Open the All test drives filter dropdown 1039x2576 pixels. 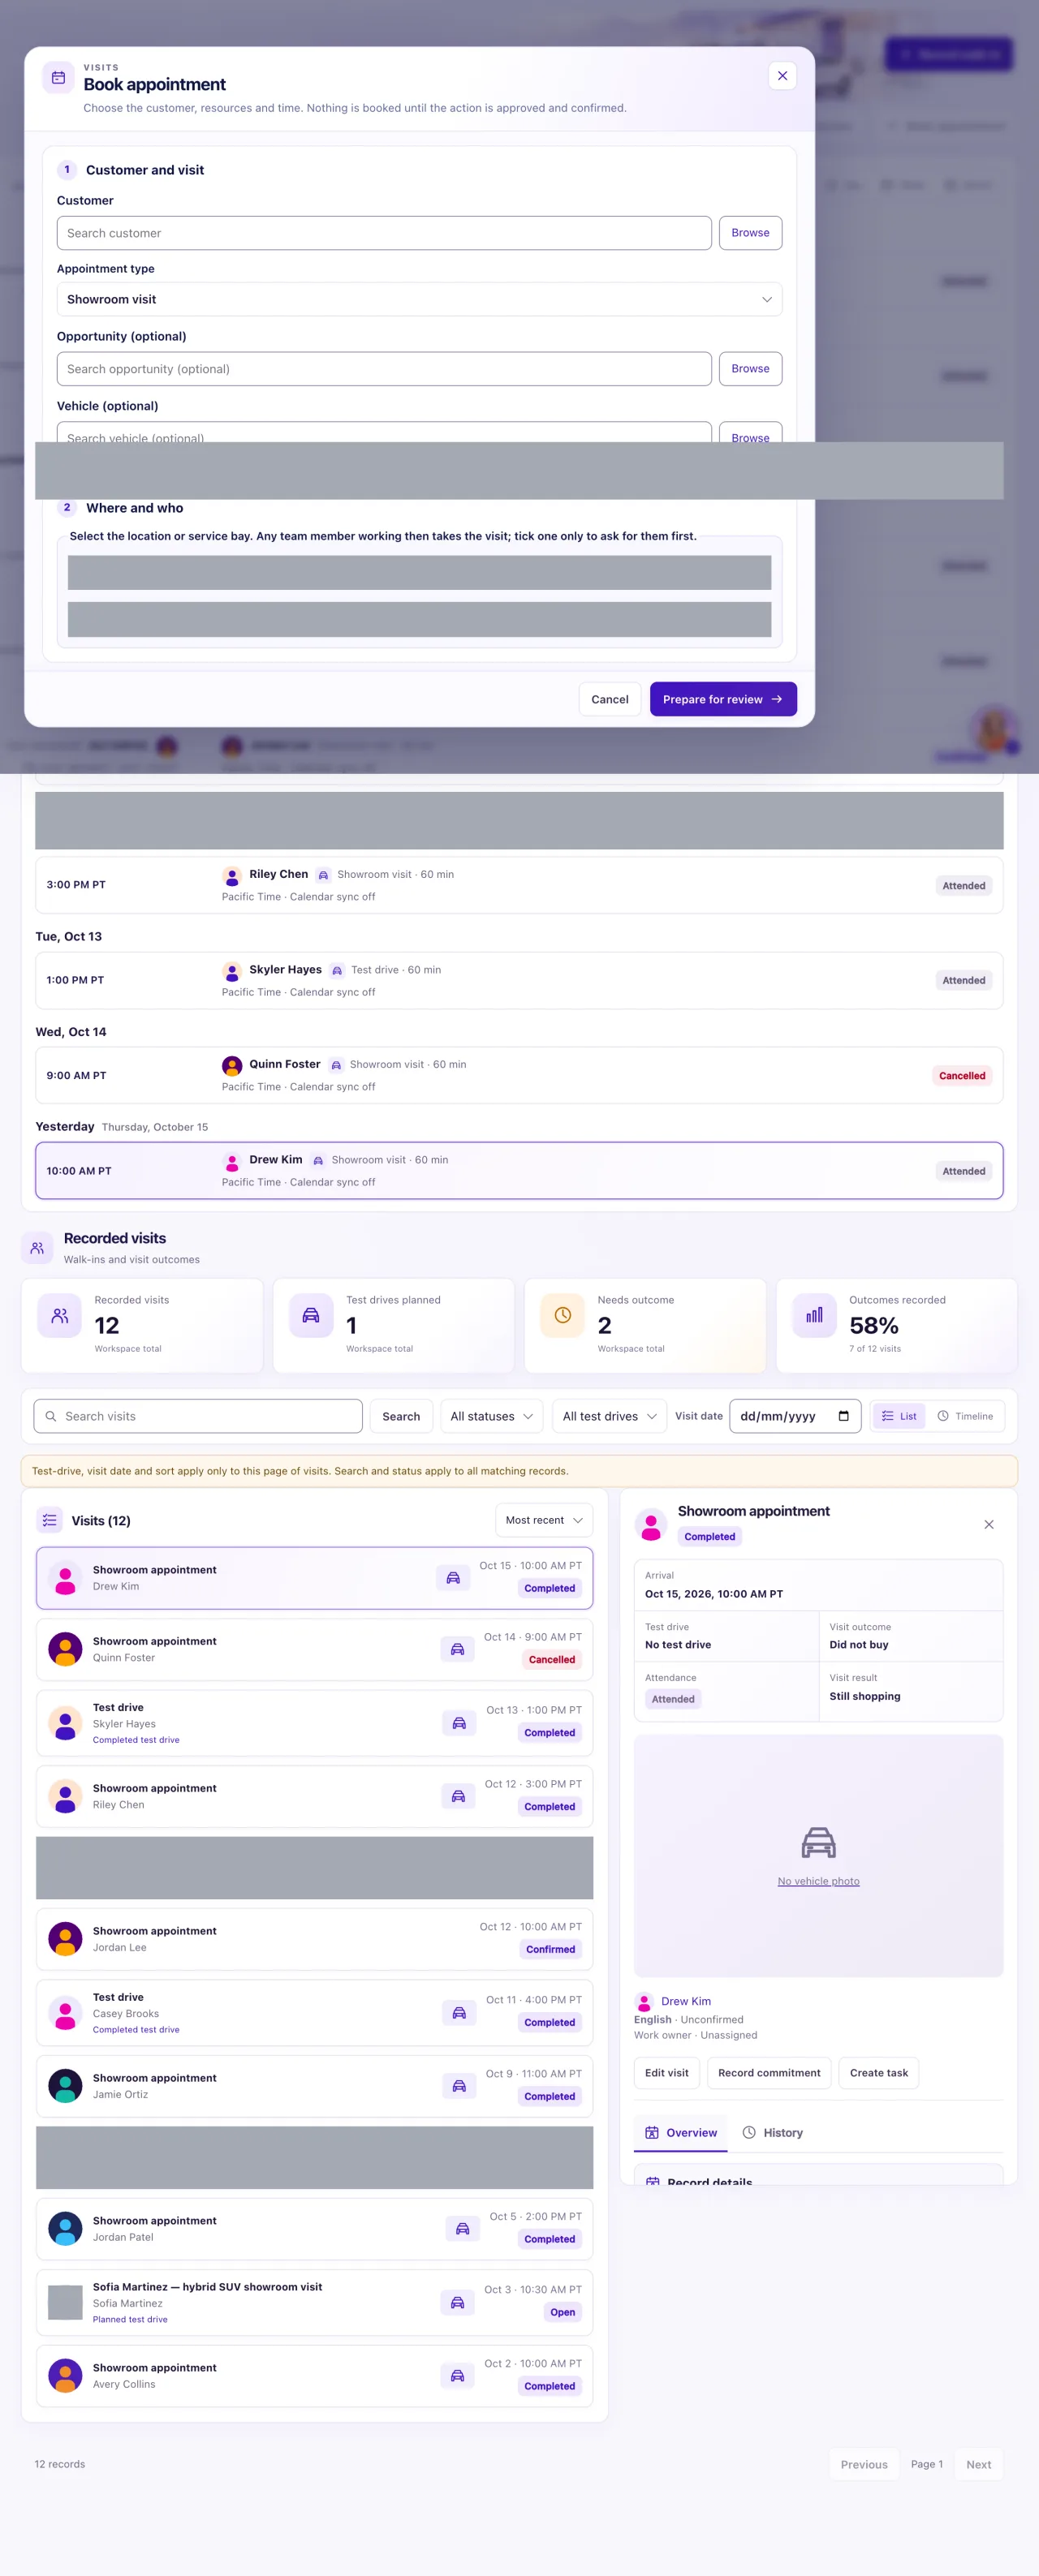coord(609,1416)
